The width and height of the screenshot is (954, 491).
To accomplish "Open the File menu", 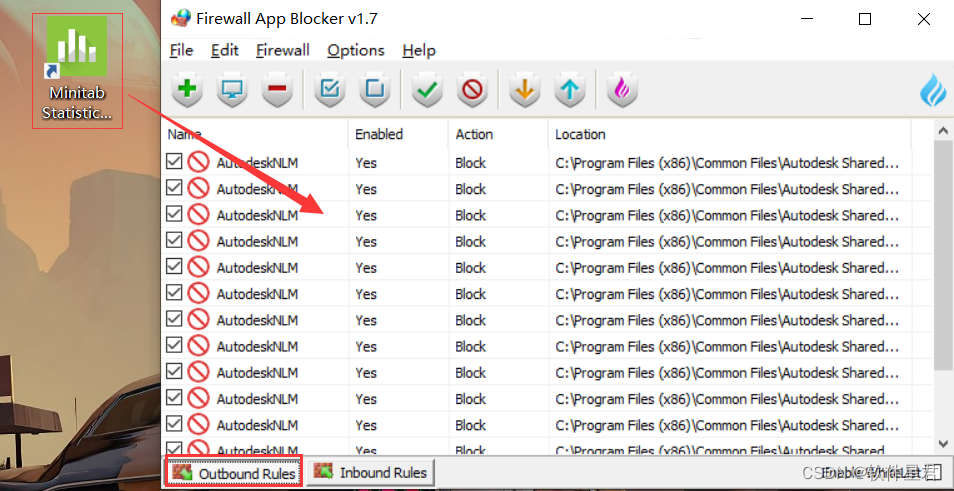I will click(181, 50).
